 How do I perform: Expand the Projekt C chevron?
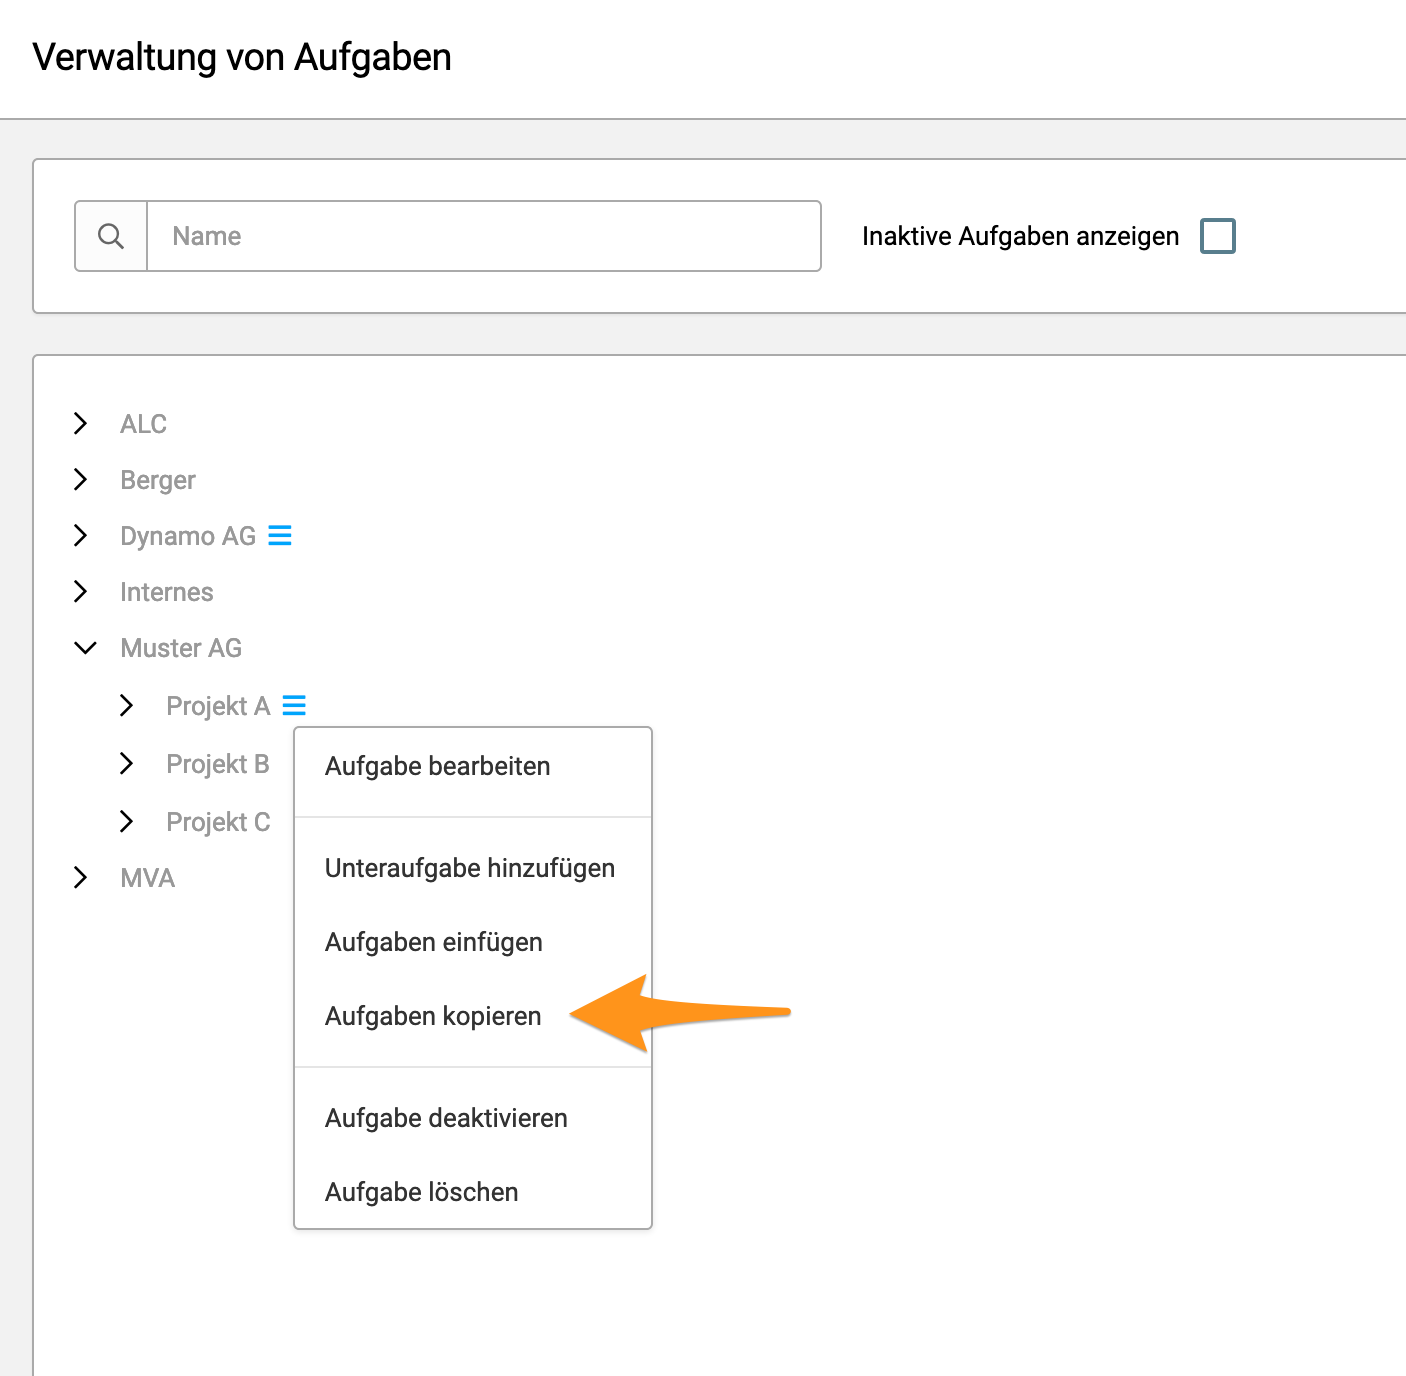point(127,822)
